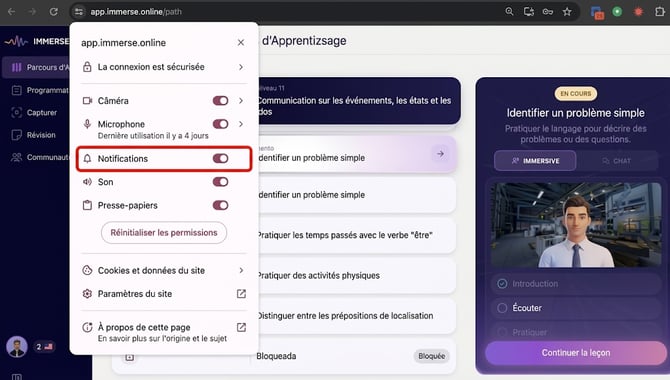Image resolution: width=670 pixels, height=380 pixels.
Task: Click the red bug extension icon
Action: coord(638,12)
